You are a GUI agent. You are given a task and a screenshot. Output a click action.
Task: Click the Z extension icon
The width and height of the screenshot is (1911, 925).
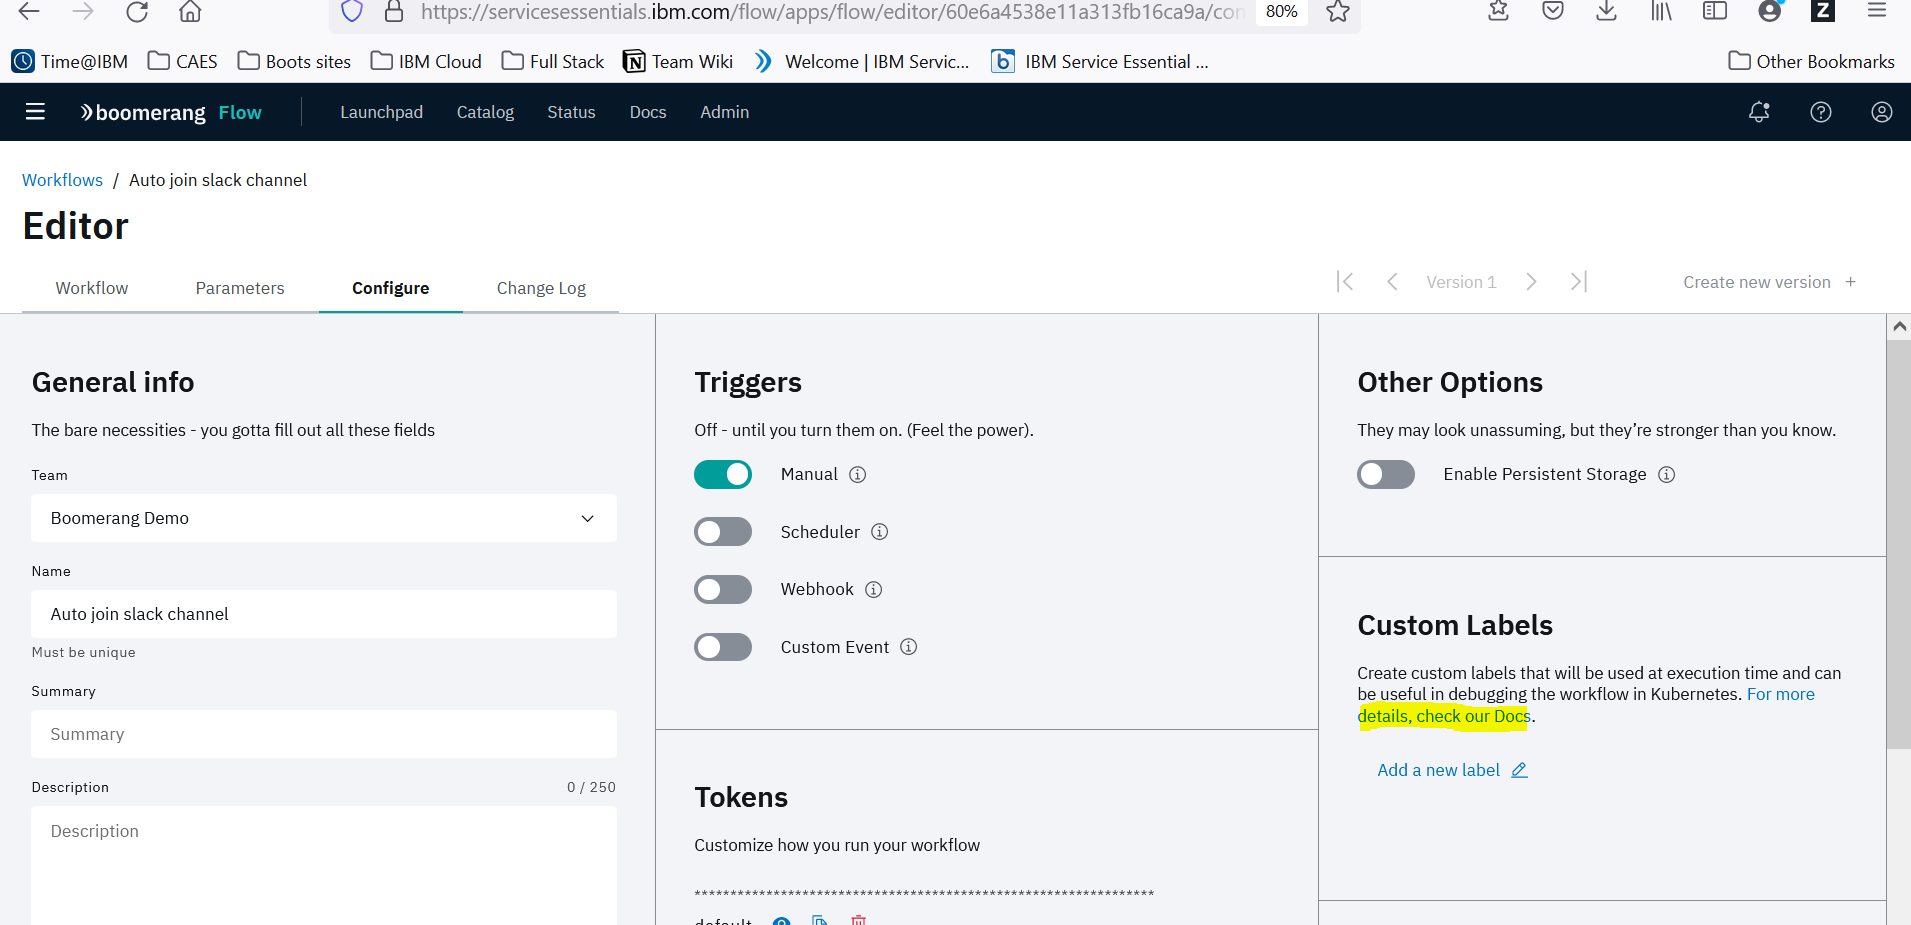(1823, 11)
